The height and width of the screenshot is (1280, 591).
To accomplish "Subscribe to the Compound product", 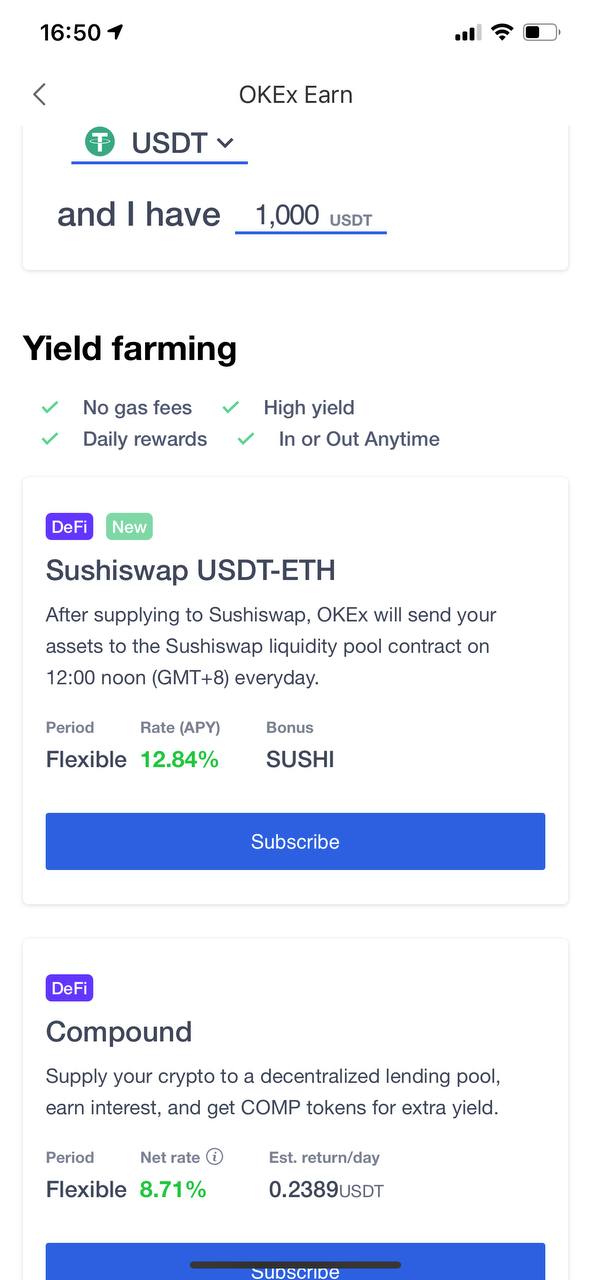I will pyautogui.click(x=295, y=1262).
